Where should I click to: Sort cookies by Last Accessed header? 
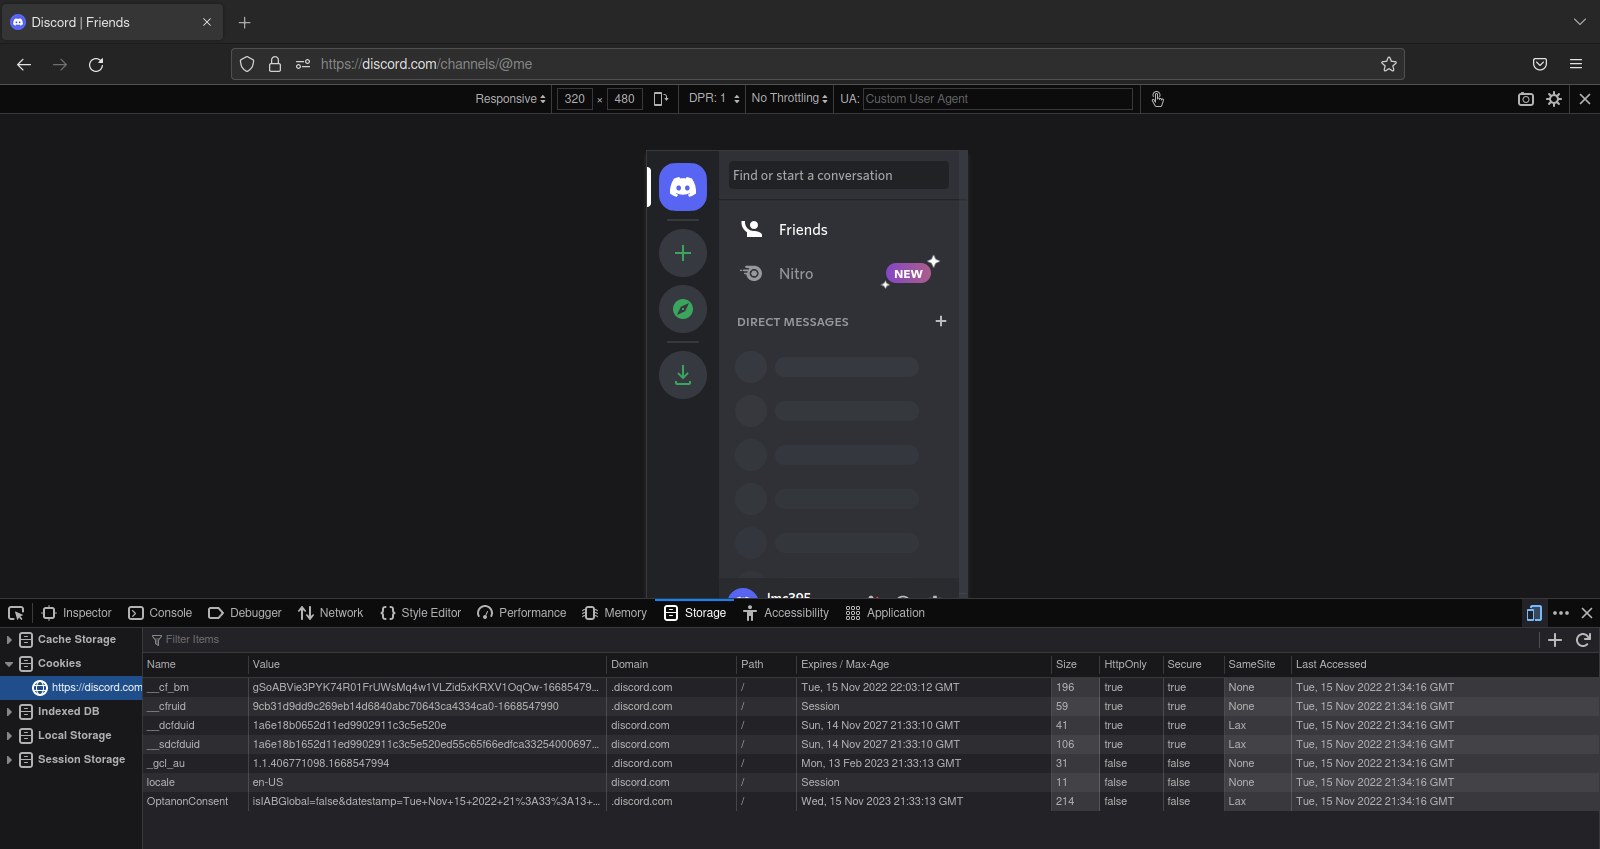click(x=1445, y=664)
